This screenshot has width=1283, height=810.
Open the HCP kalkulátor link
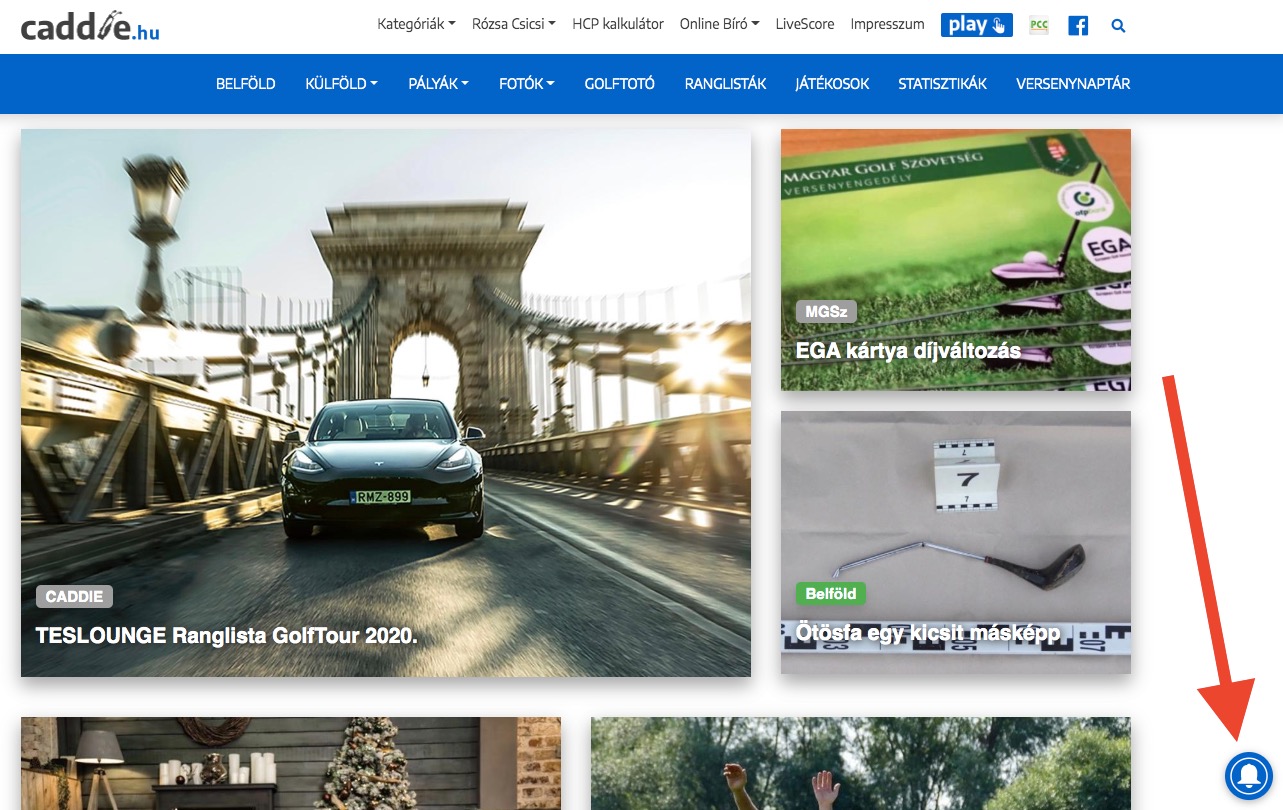coord(618,24)
